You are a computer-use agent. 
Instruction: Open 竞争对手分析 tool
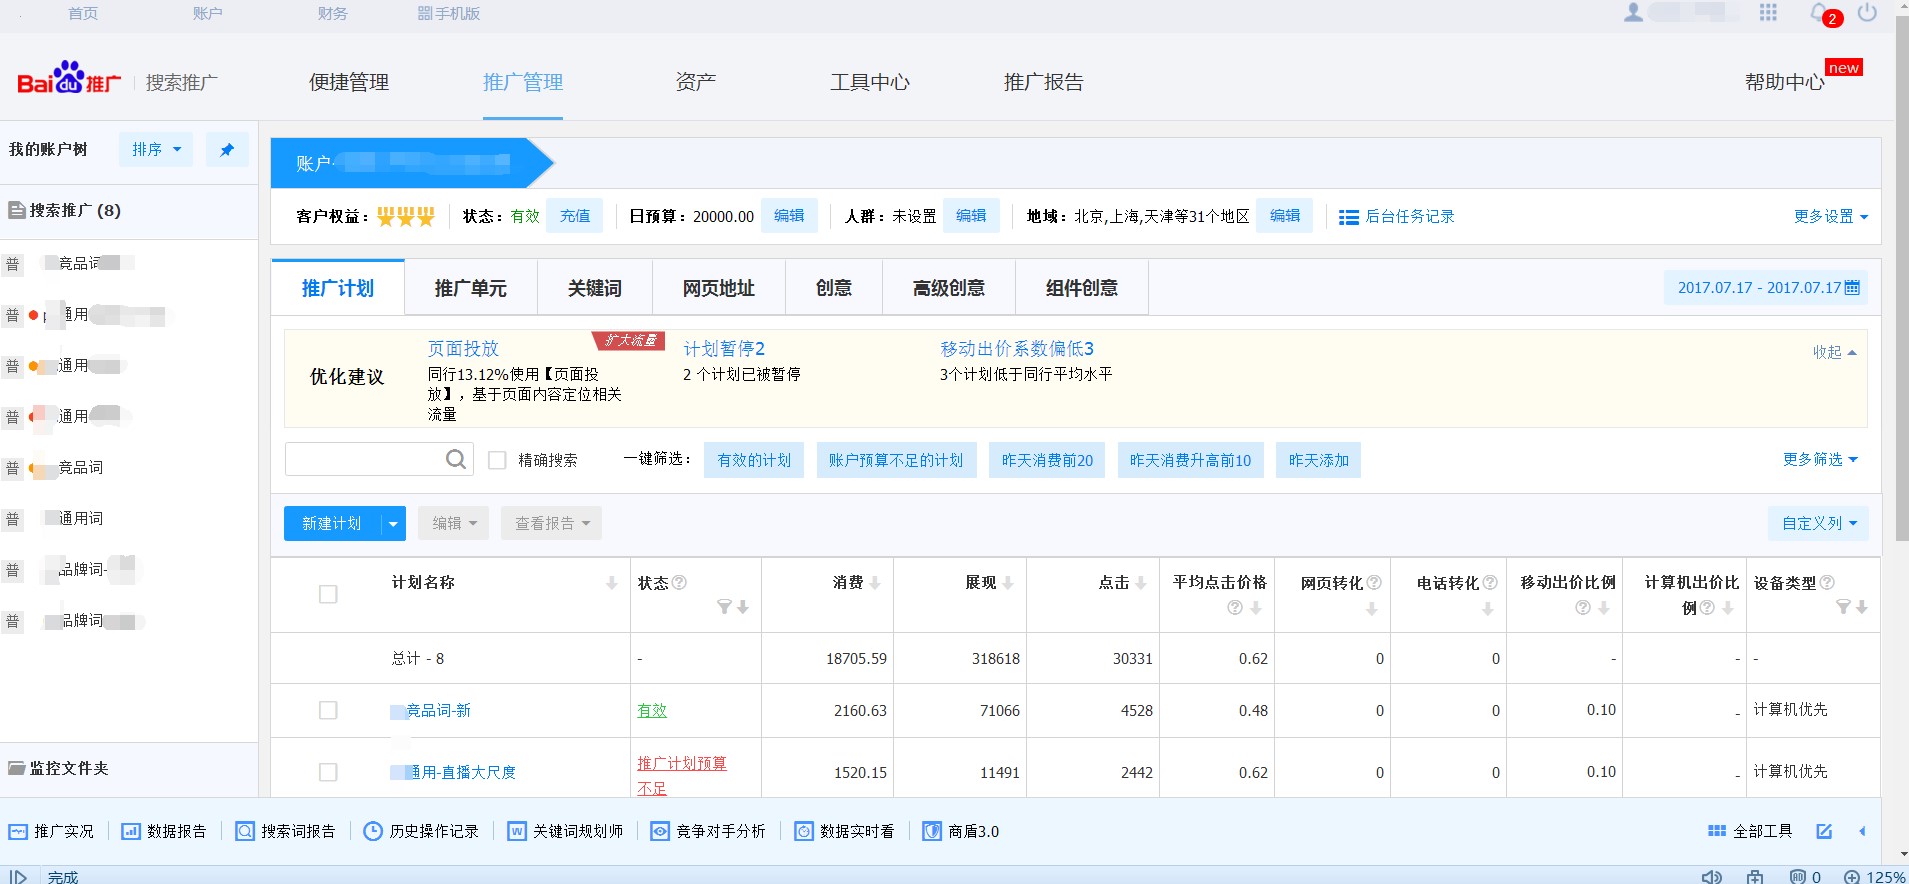pyautogui.click(x=708, y=831)
